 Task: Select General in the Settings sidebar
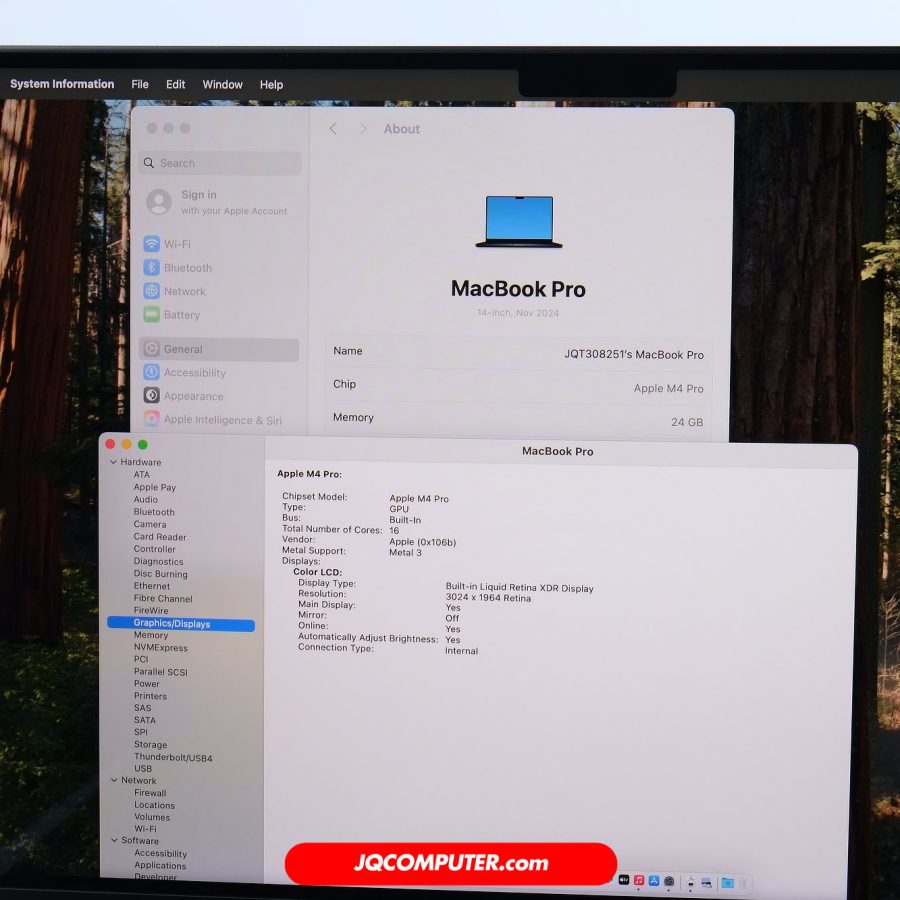219,349
